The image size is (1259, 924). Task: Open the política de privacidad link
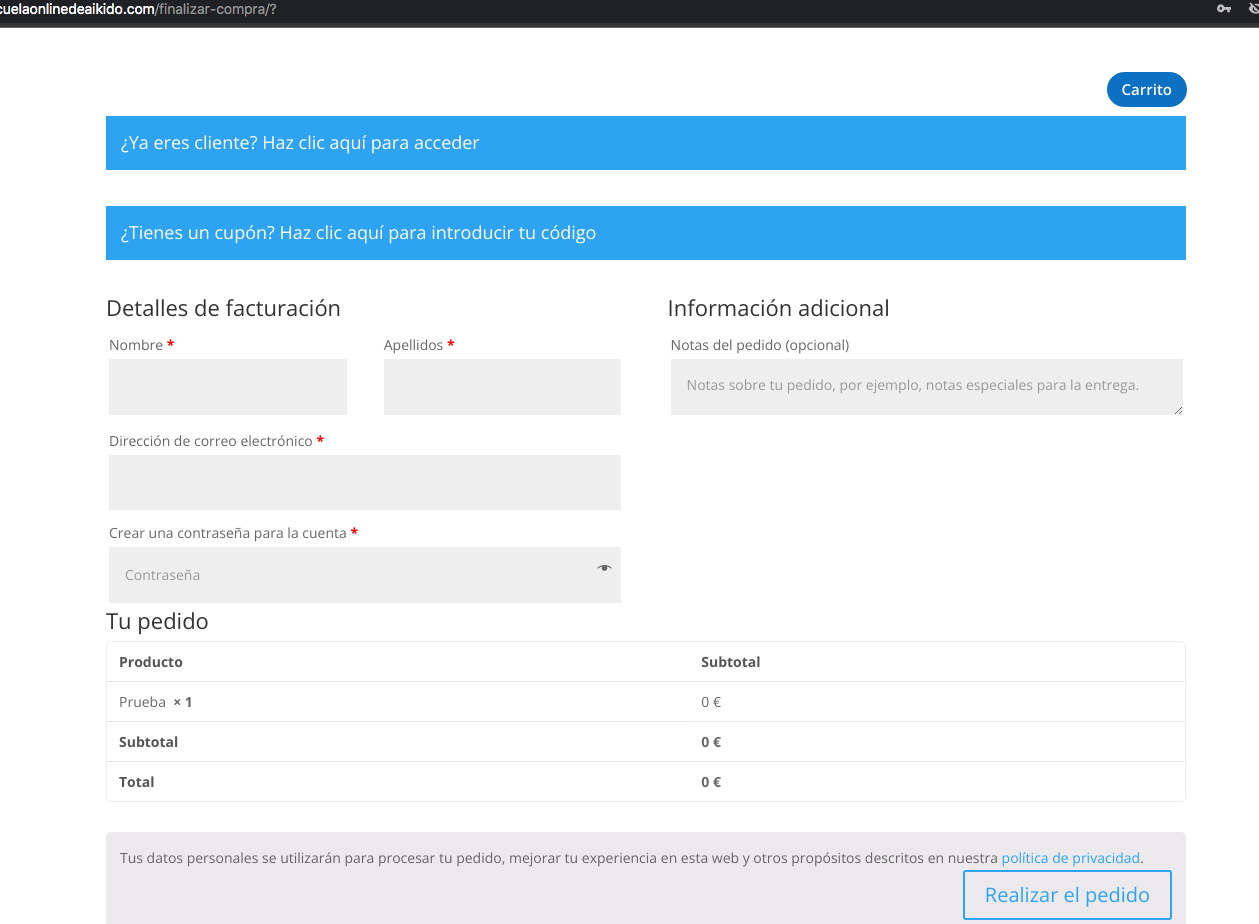coord(1070,858)
